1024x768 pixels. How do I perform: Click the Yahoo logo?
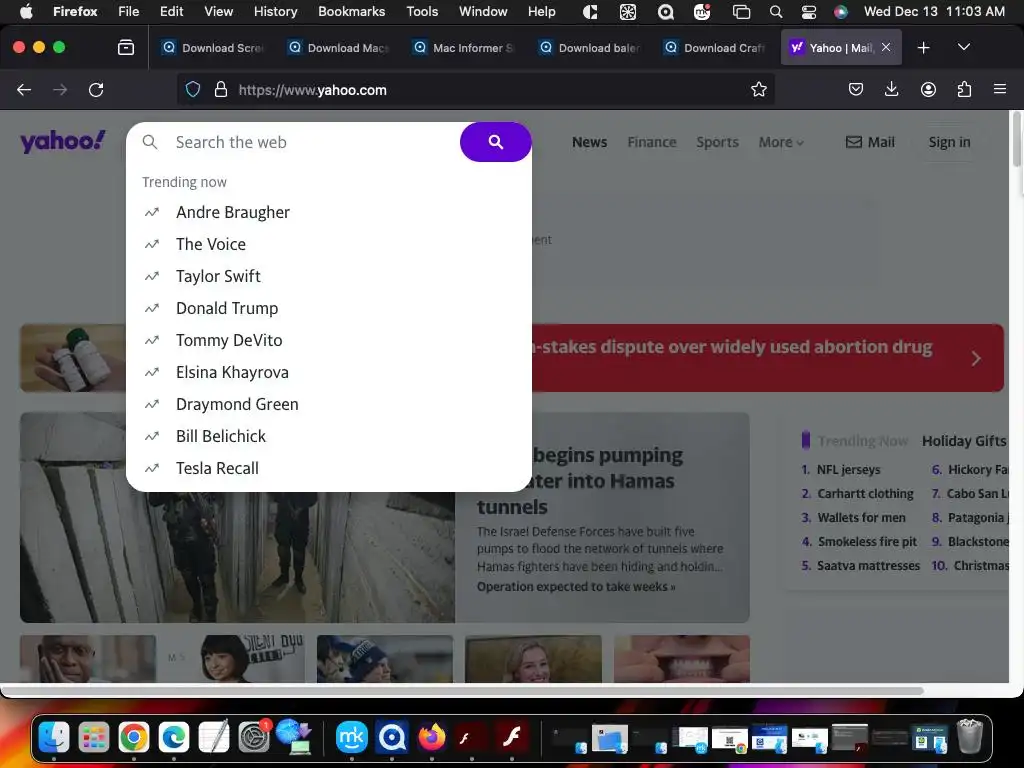click(x=63, y=140)
